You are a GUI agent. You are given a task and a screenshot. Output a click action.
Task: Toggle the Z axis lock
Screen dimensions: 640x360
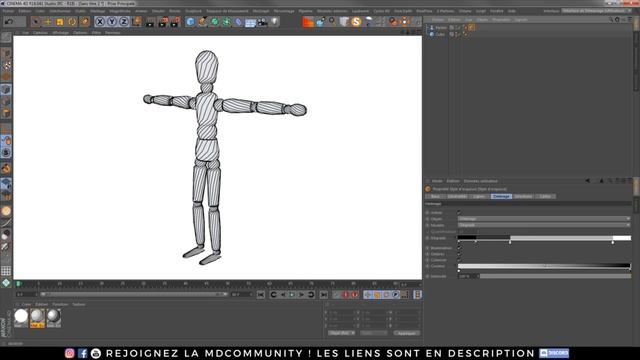pyautogui.click(x=124, y=22)
